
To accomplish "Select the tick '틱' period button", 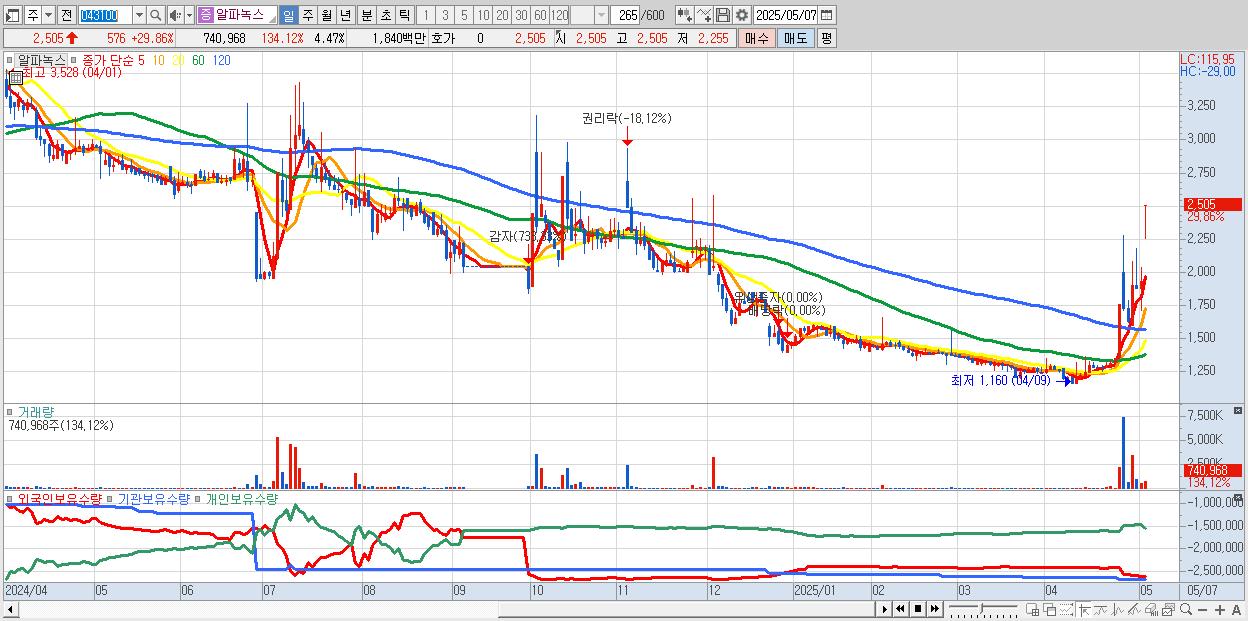I will coord(403,15).
